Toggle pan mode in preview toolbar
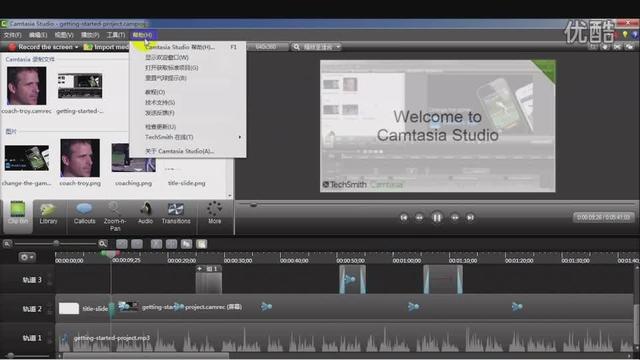This screenshot has height=360, width=640. (x=605, y=47)
